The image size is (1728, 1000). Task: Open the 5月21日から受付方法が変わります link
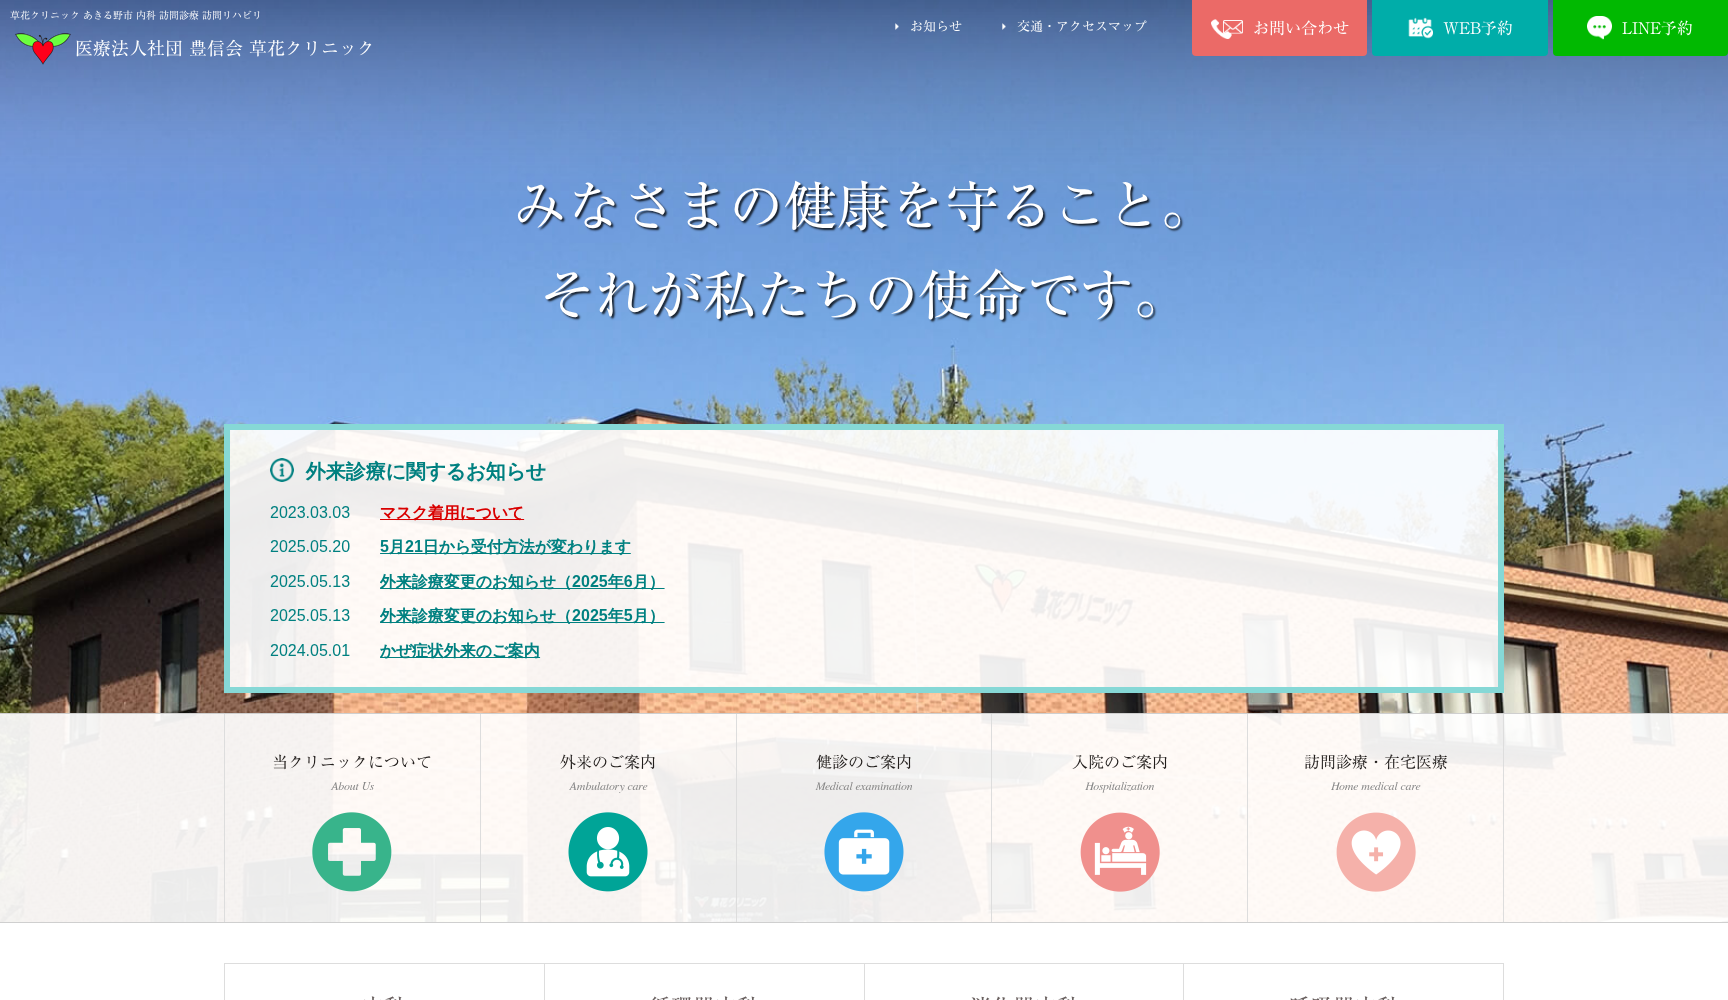pos(505,547)
